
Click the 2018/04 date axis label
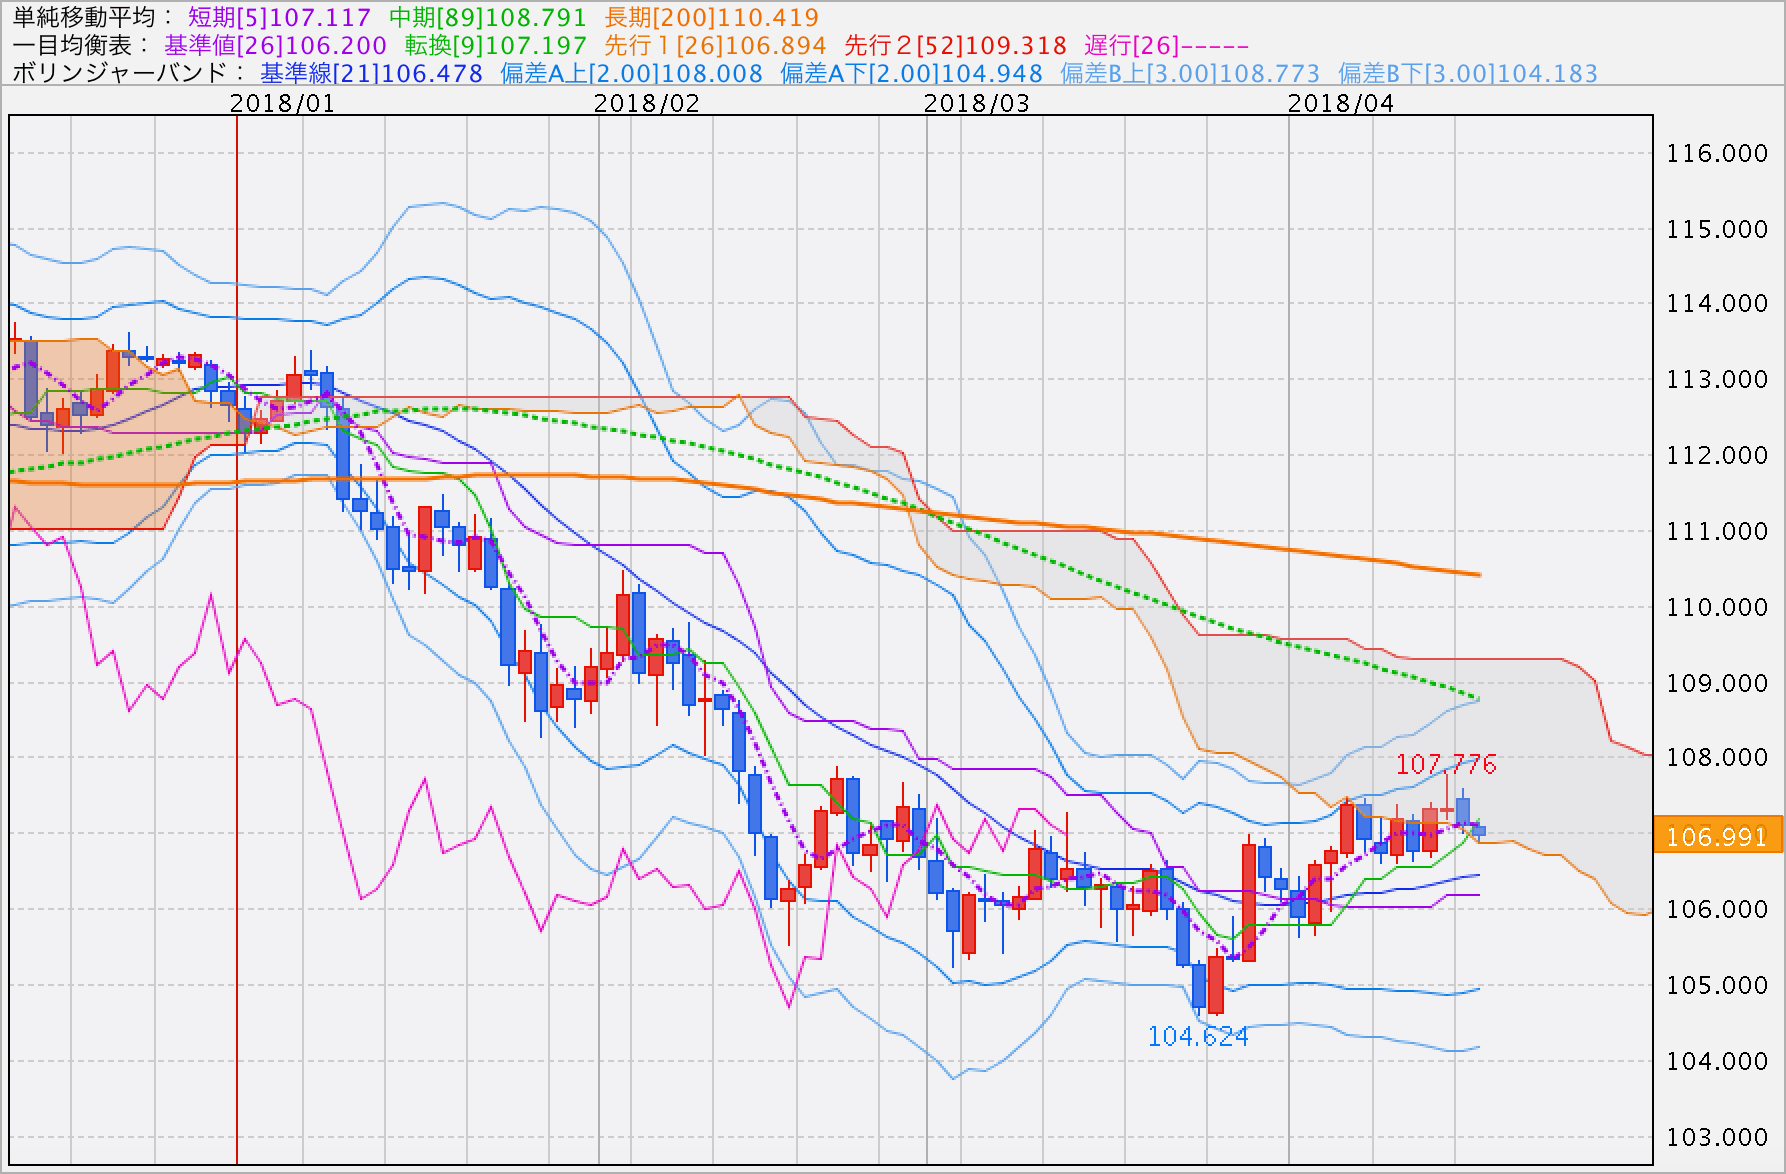[x=1341, y=103]
